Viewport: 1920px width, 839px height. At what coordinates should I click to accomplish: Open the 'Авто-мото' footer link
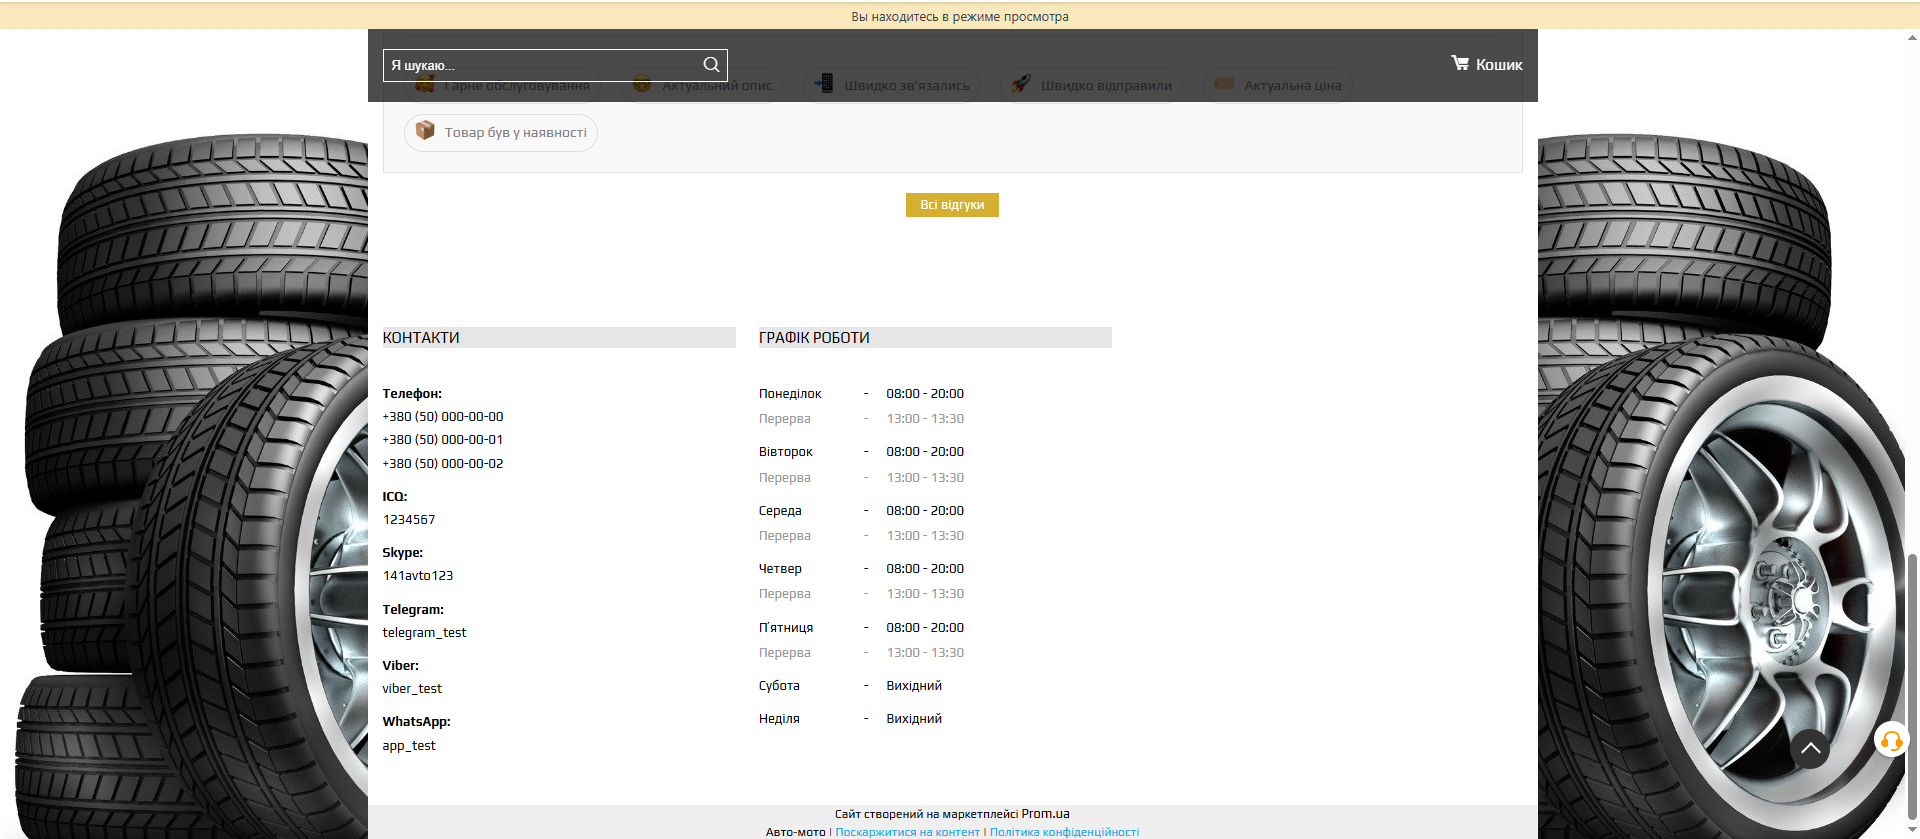coord(795,832)
